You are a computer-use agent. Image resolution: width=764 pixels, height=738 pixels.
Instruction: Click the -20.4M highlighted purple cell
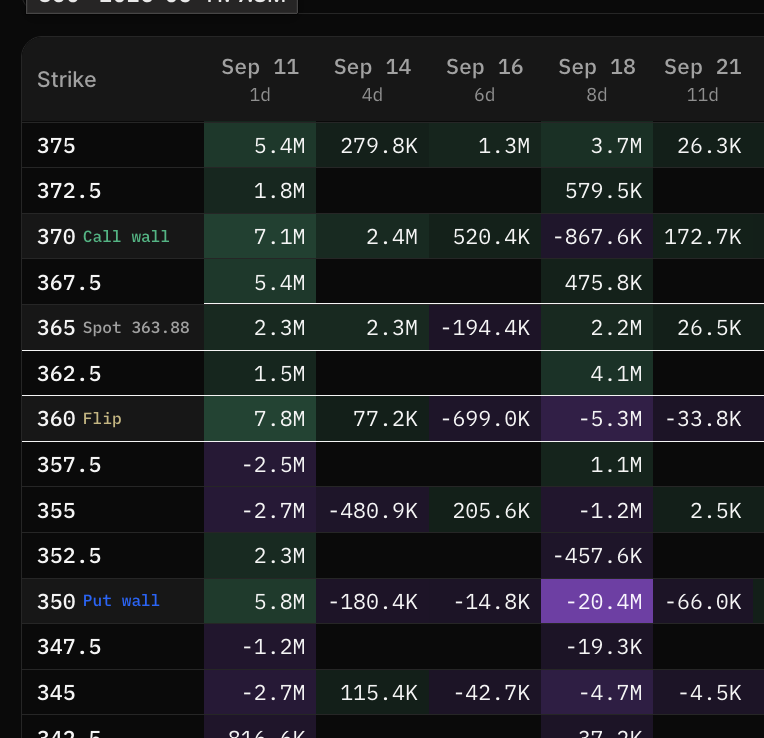pos(597,601)
